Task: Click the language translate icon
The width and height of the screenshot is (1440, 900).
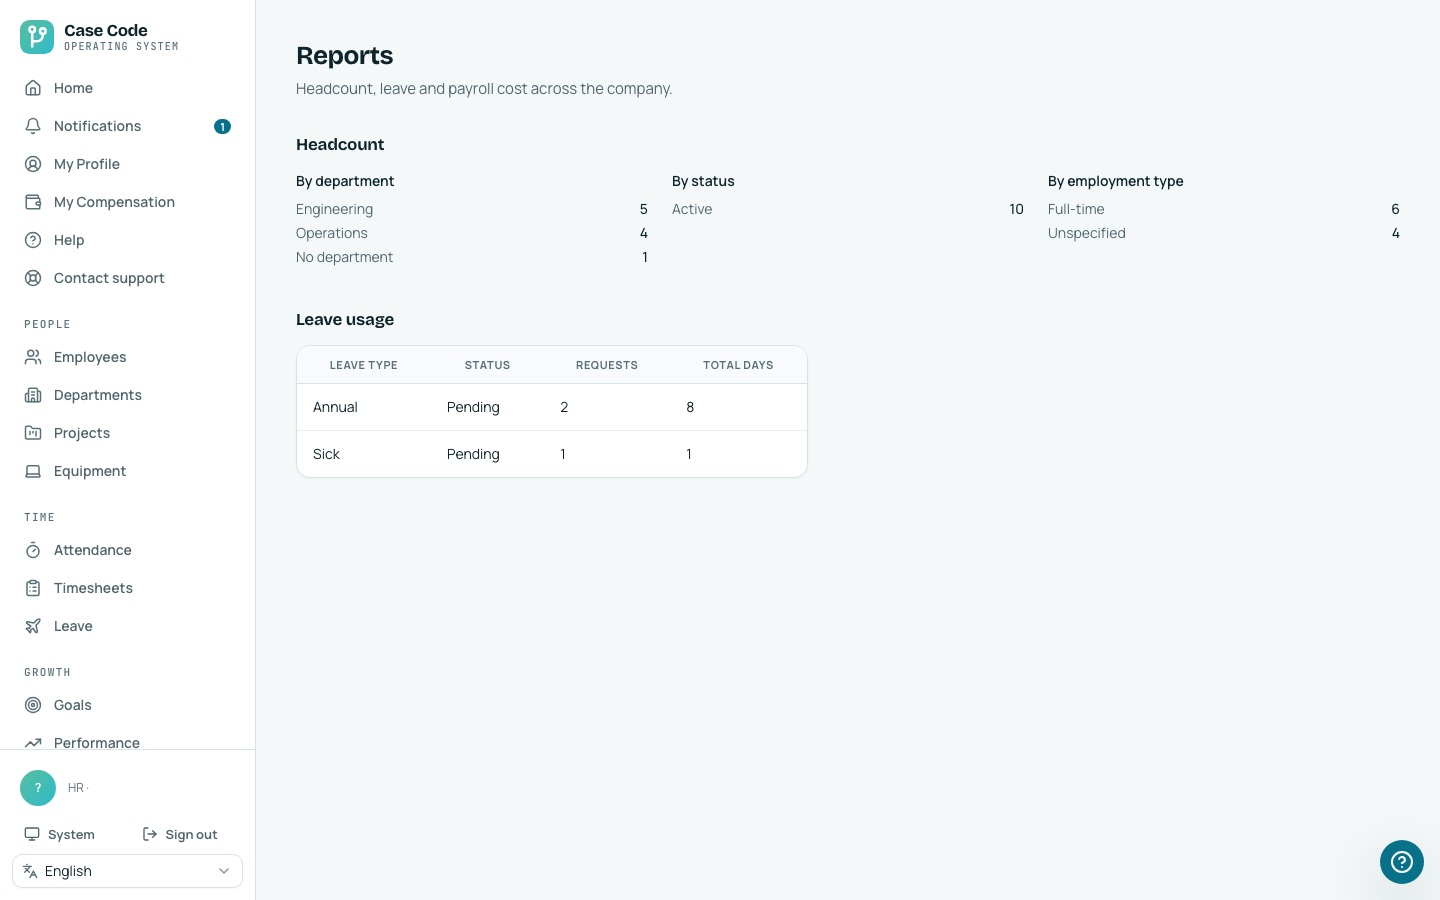Action: click(30, 871)
